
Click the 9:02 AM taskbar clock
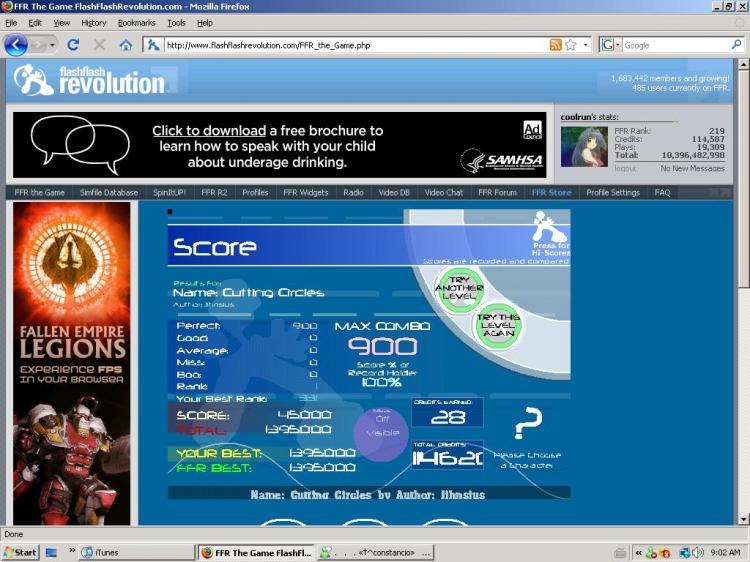tap(725, 552)
